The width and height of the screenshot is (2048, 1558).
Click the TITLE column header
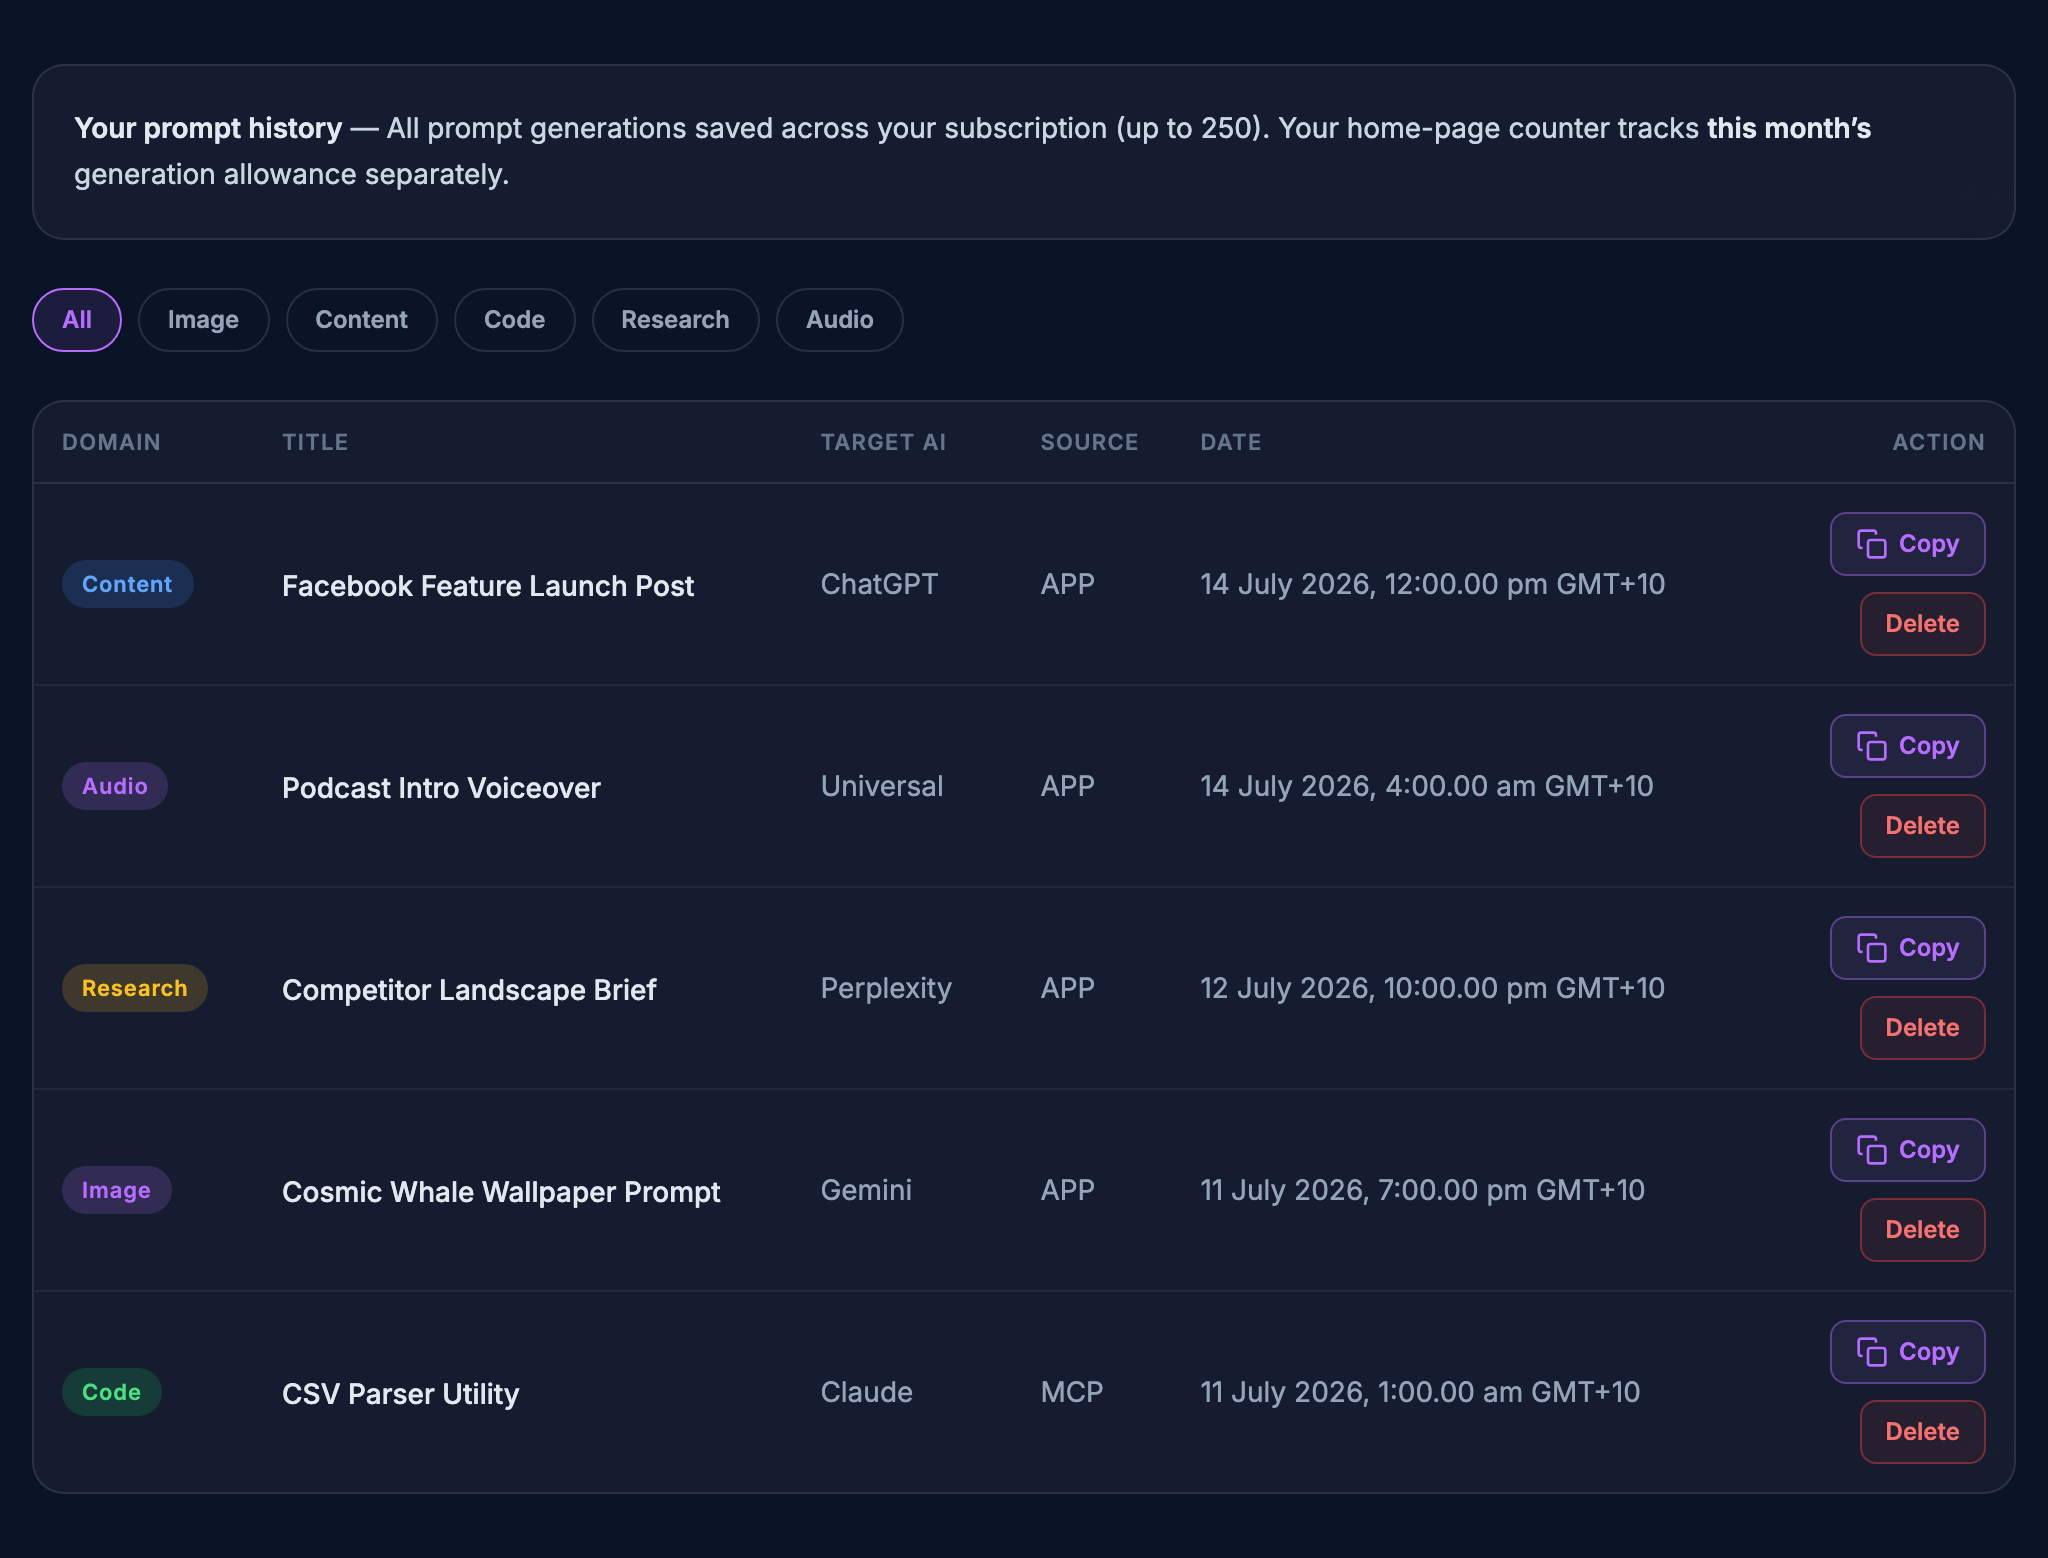(315, 442)
